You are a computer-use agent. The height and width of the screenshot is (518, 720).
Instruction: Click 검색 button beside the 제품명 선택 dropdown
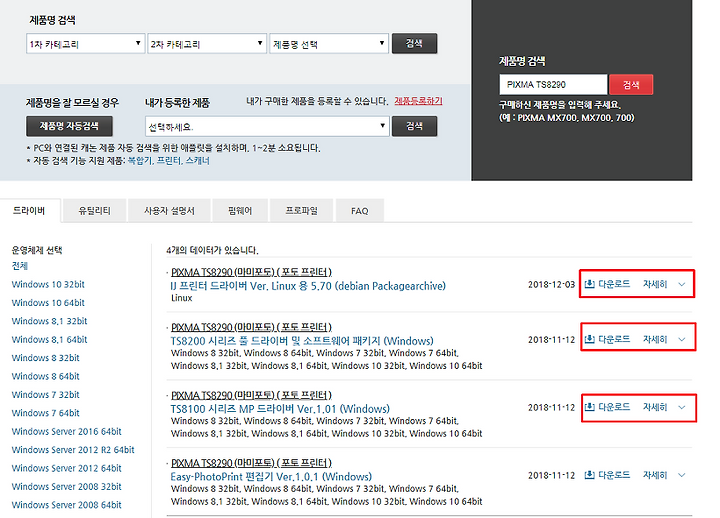click(414, 44)
